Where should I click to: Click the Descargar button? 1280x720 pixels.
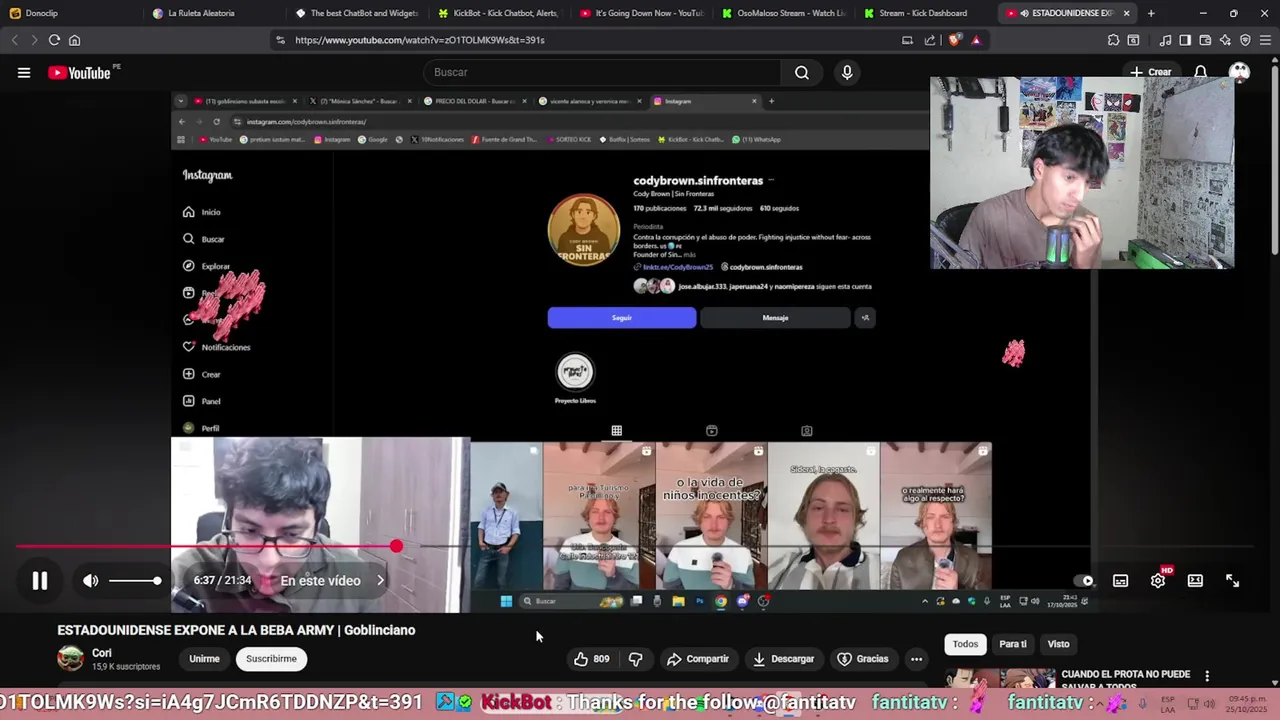(x=783, y=659)
